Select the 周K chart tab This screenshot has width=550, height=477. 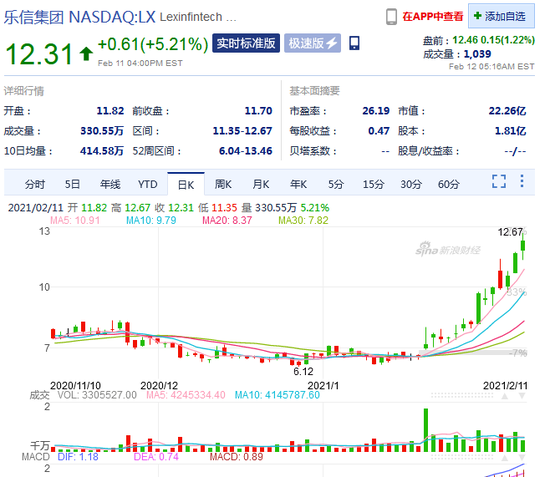coord(223,184)
